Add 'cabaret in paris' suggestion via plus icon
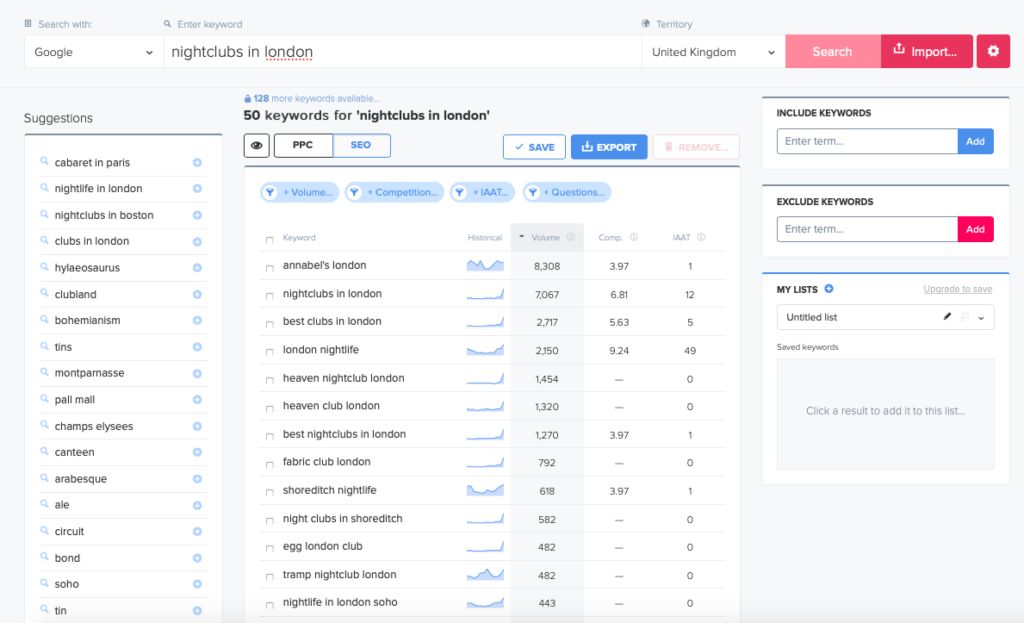The height and width of the screenshot is (623, 1024). (x=197, y=163)
